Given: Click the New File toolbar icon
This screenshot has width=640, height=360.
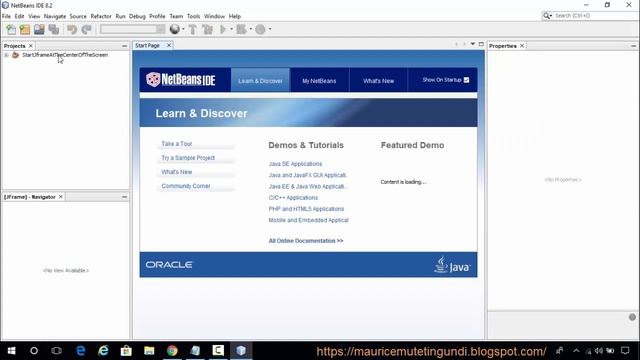Looking at the screenshot, I should tap(11, 29).
